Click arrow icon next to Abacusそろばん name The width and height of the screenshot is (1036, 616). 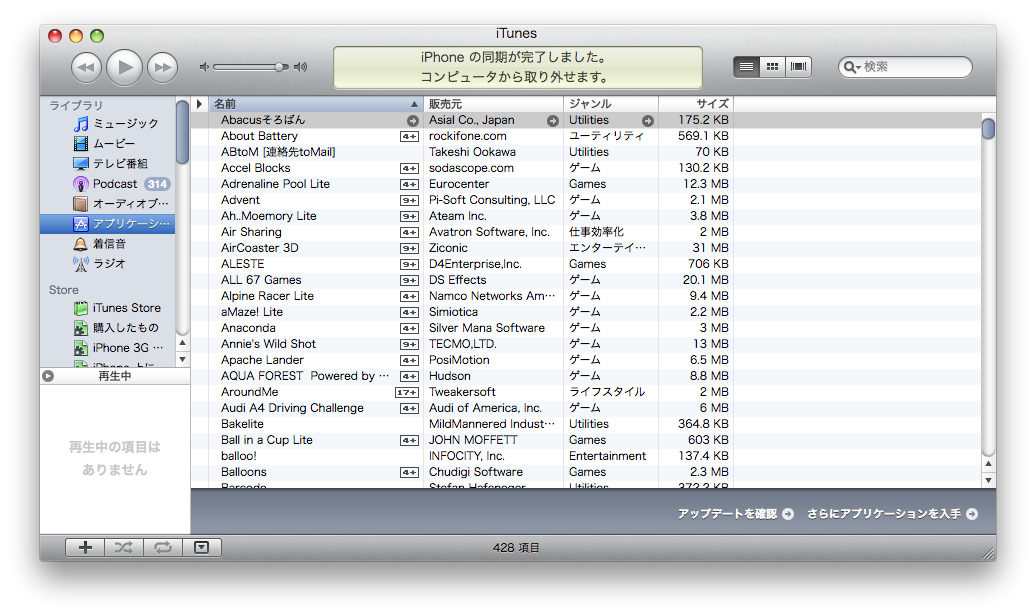coord(413,120)
